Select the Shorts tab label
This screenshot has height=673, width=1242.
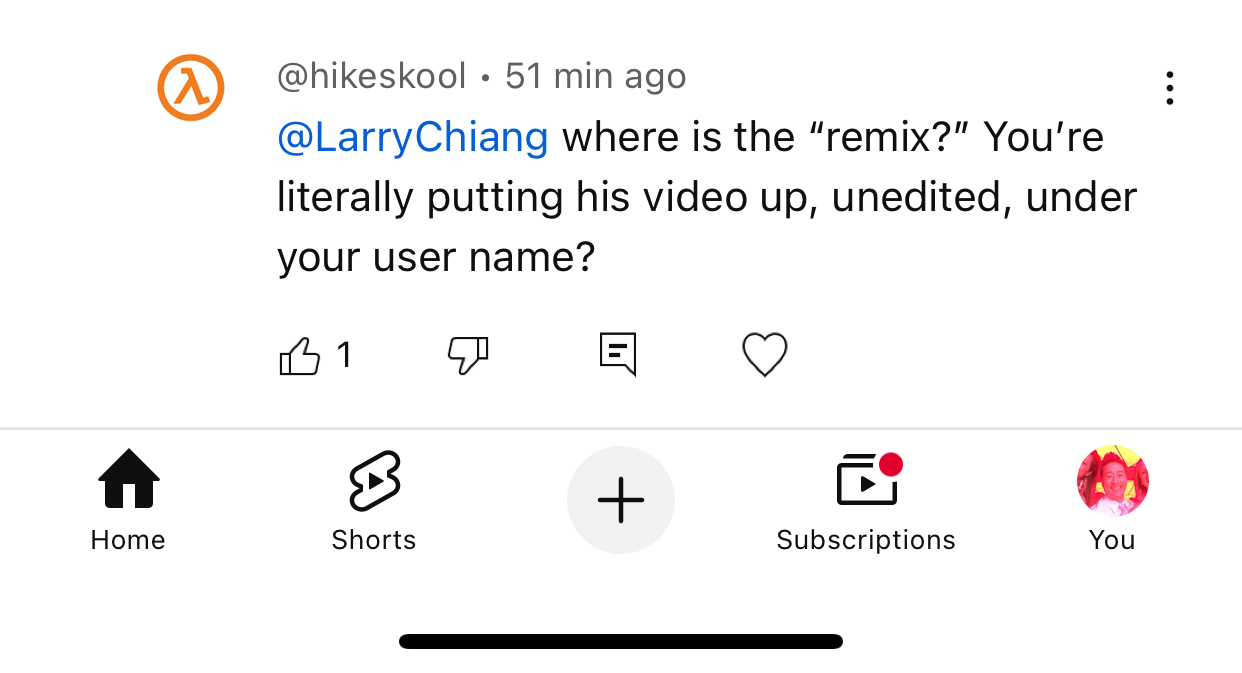374,540
